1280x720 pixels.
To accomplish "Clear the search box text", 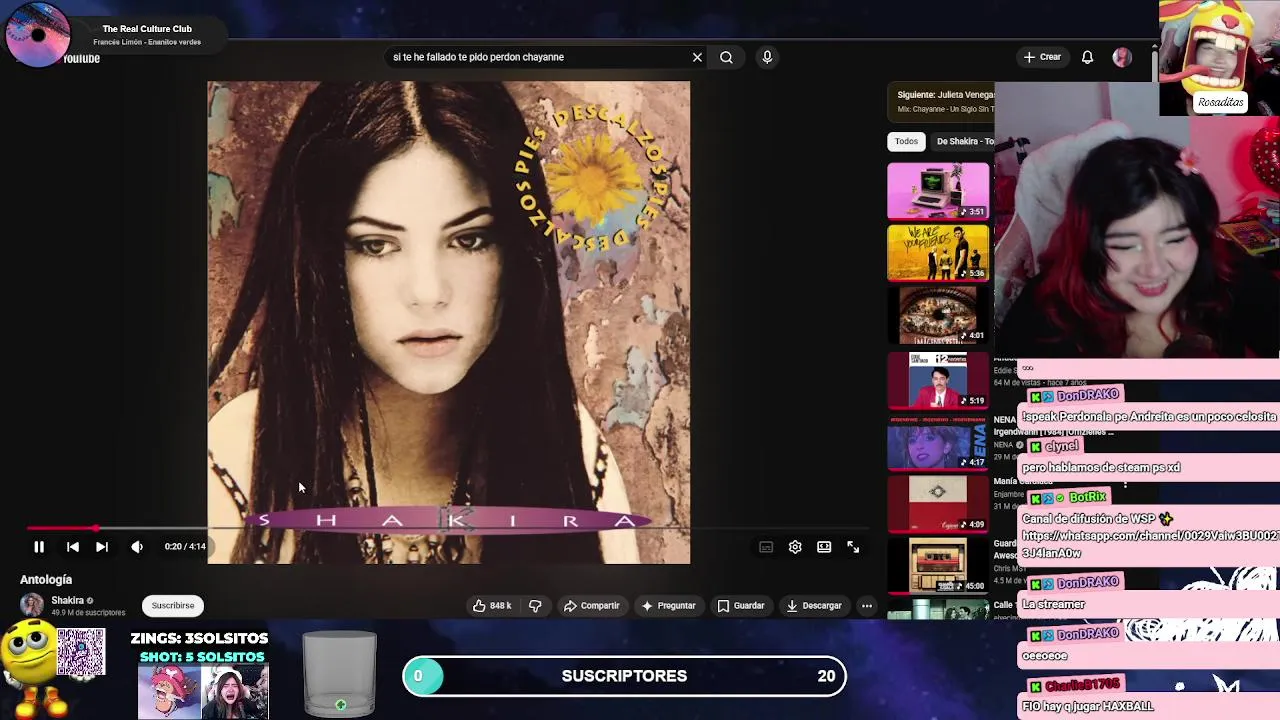I will coord(697,57).
